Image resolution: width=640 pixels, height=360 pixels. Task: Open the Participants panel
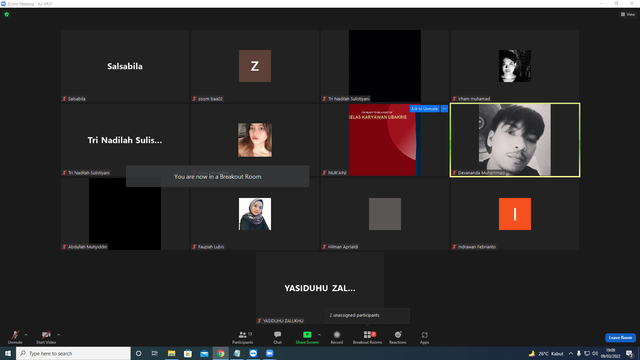[x=243, y=337]
